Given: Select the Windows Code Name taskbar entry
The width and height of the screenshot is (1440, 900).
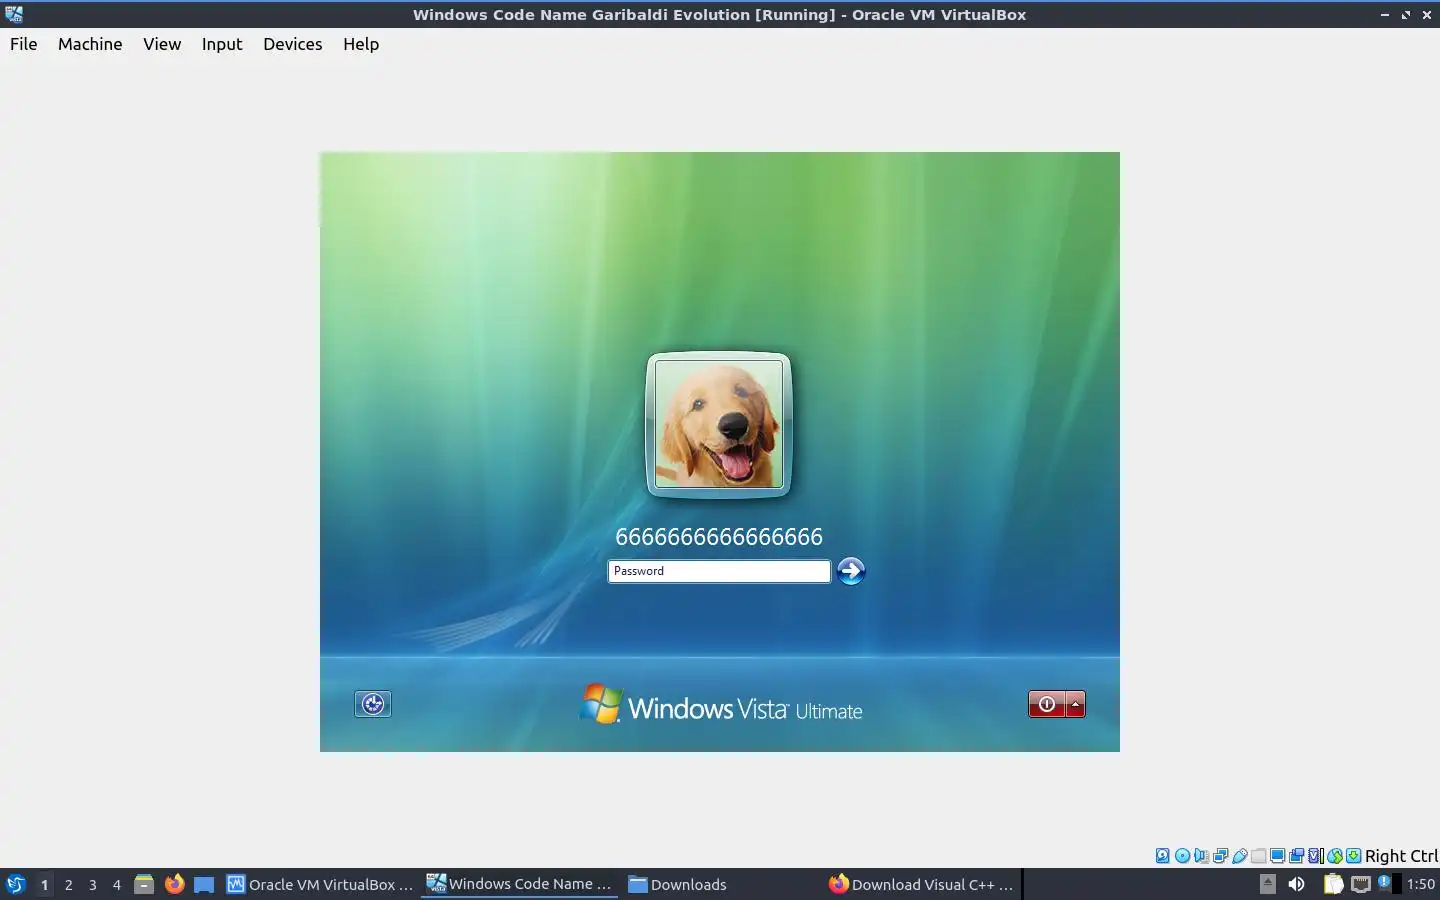Looking at the screenshot, I should 519,884.
